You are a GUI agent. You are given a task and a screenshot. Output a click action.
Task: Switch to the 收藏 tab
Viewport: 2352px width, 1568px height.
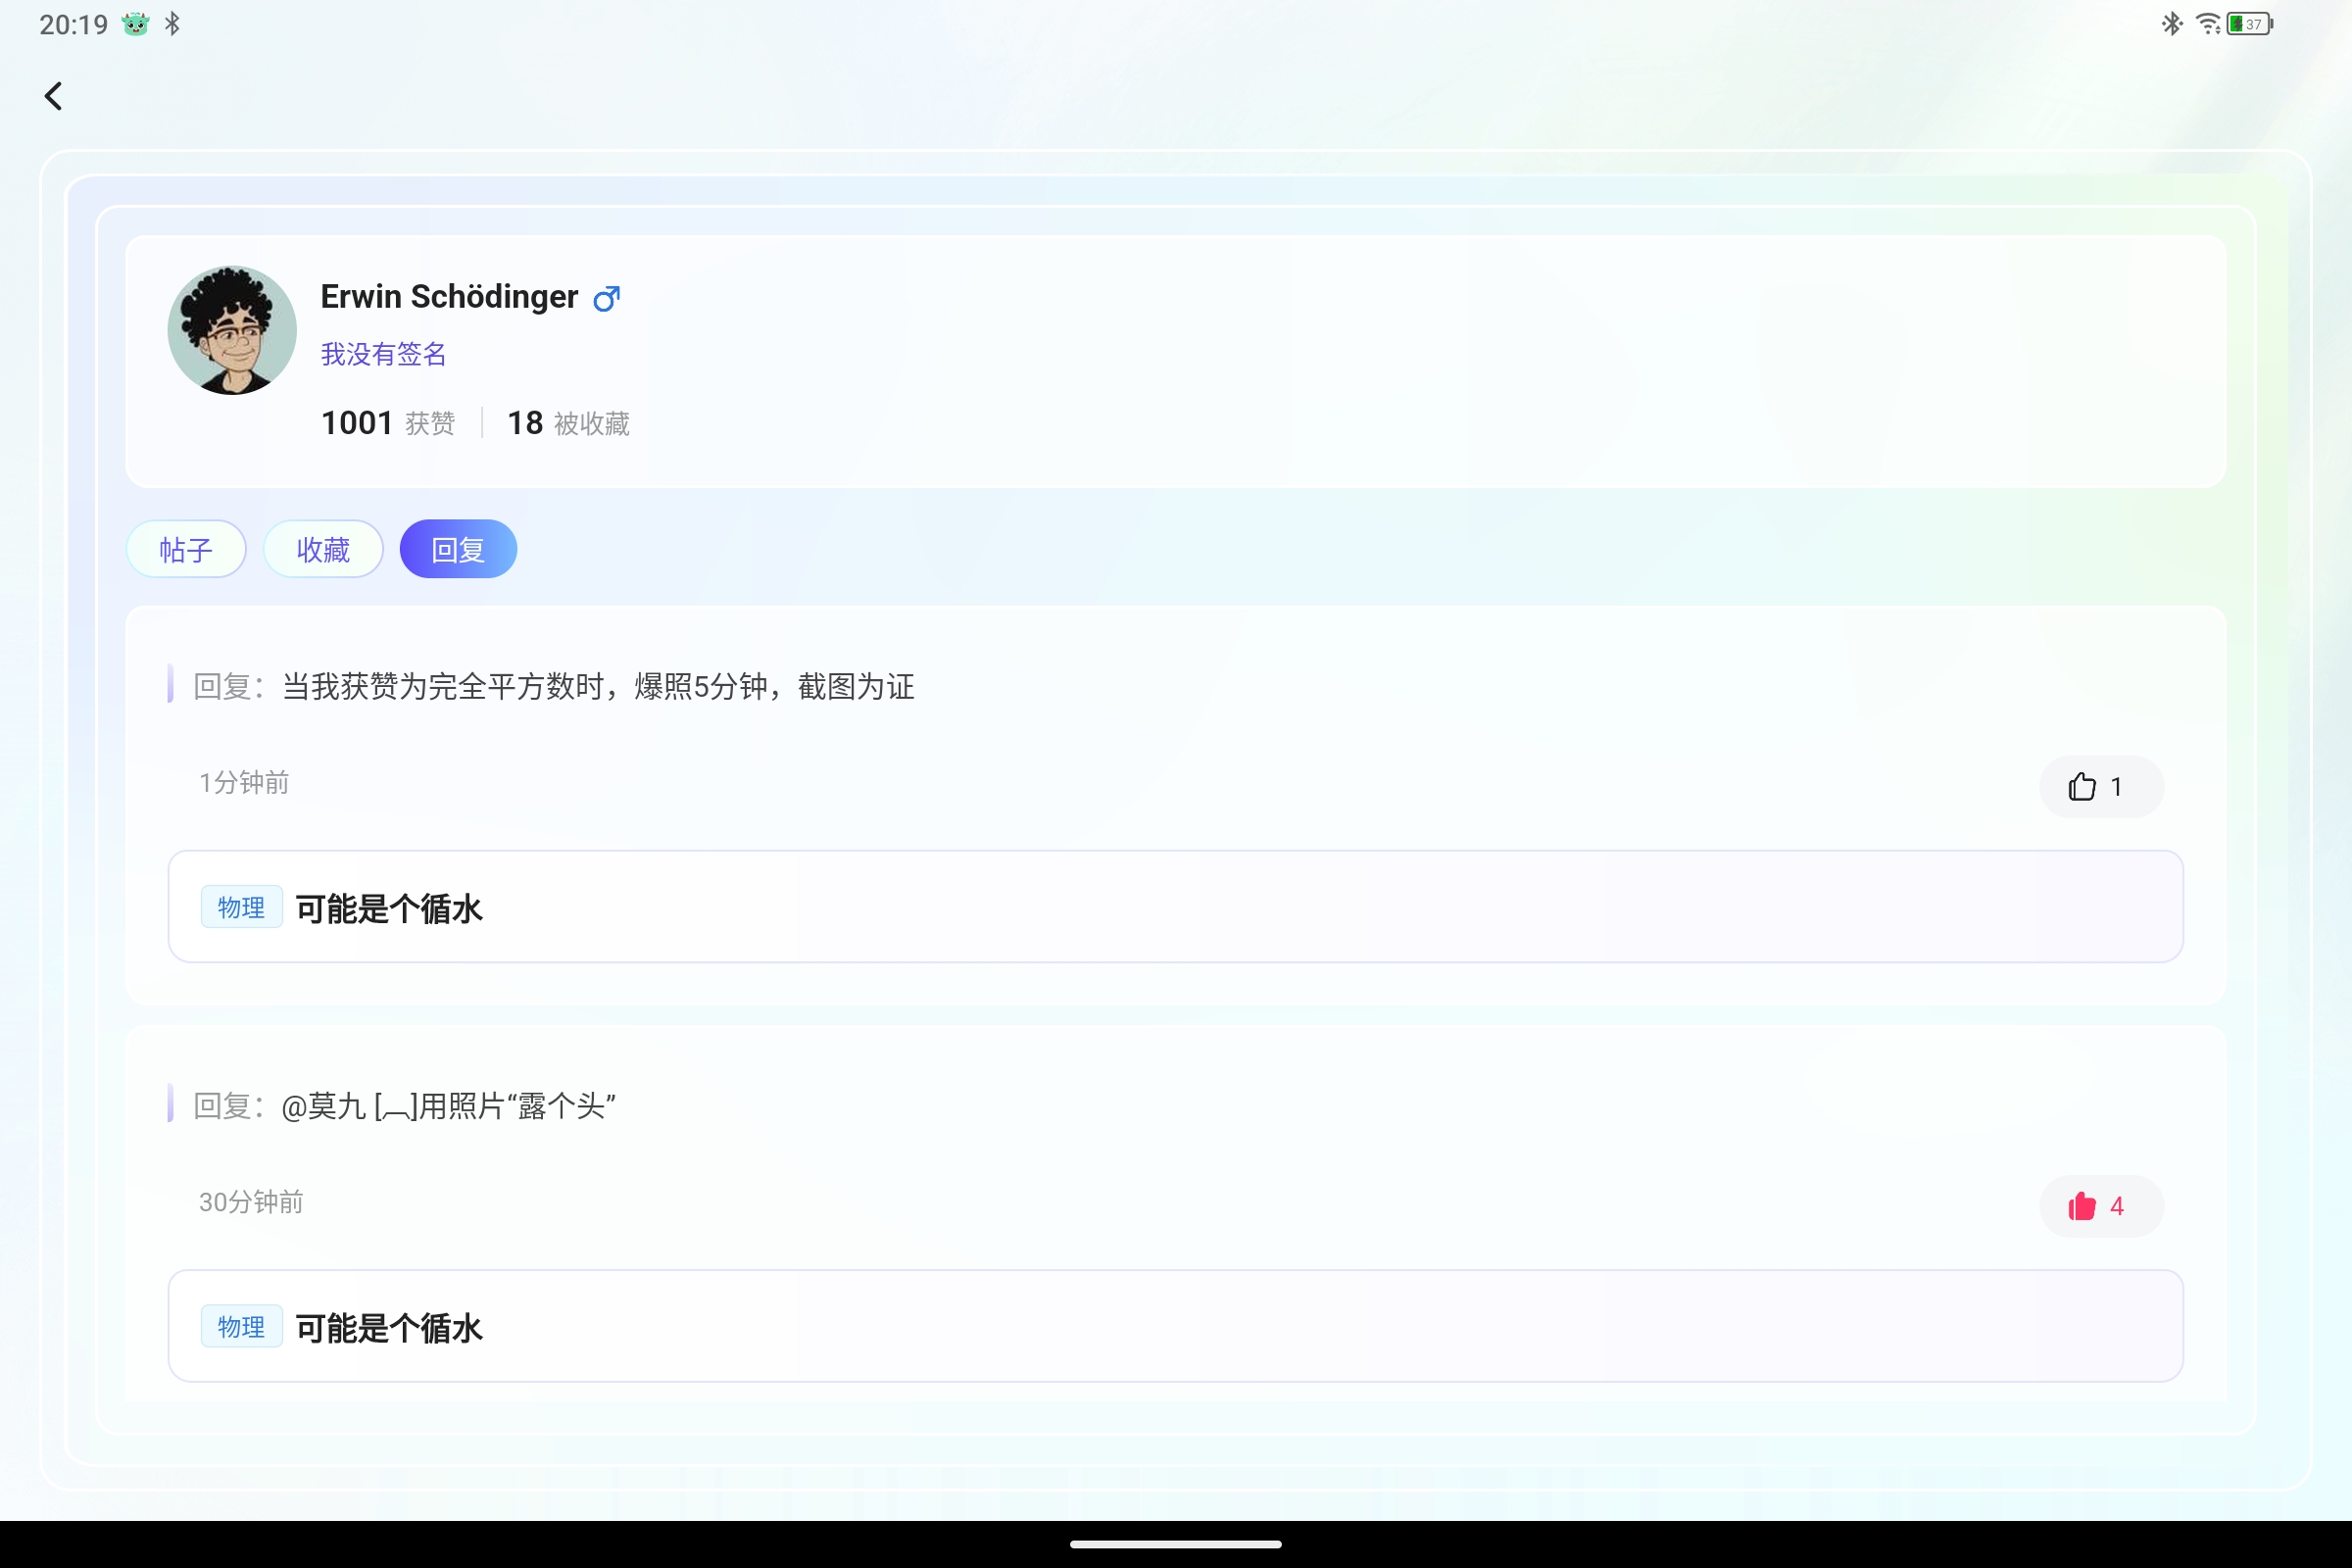pos(323,549)
